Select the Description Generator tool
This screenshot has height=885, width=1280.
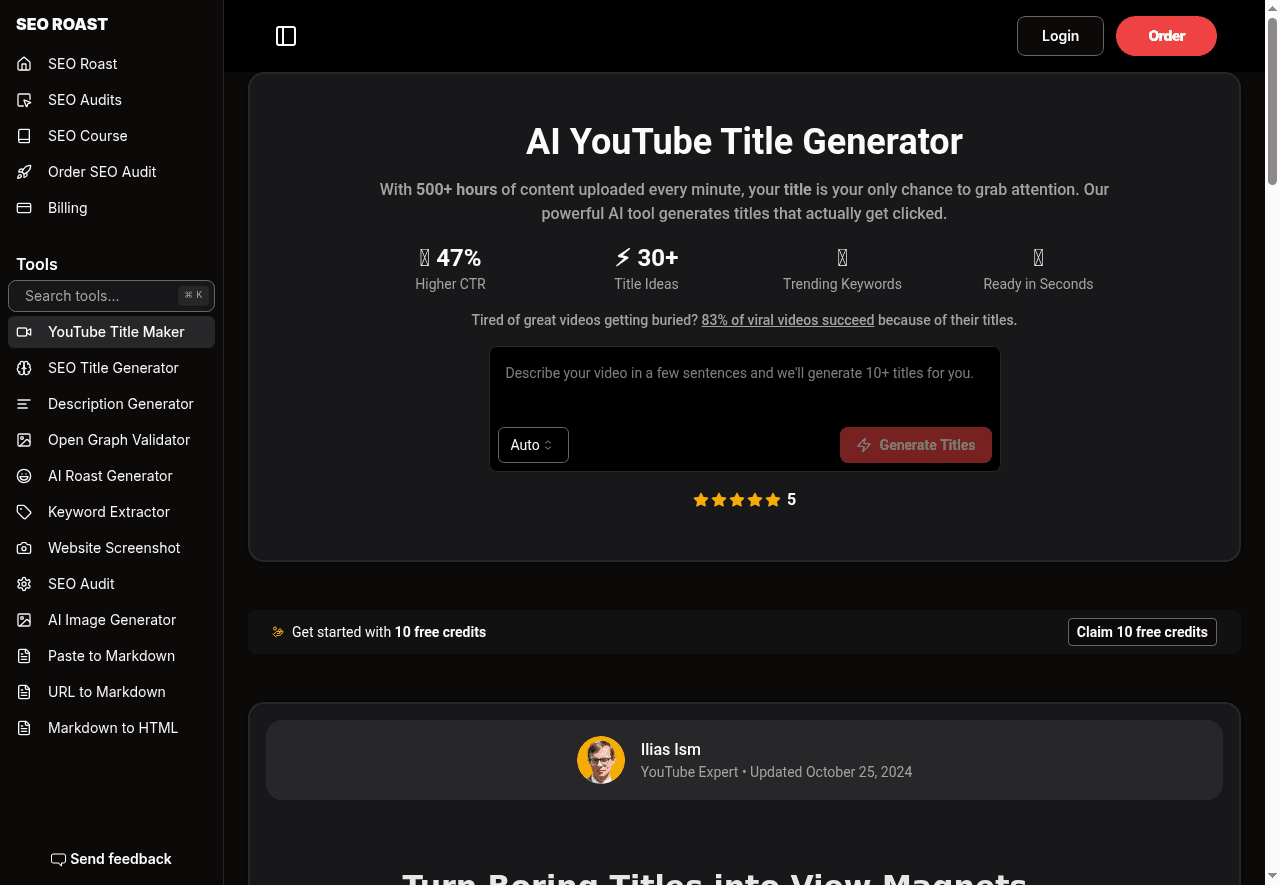coord(120,404)
